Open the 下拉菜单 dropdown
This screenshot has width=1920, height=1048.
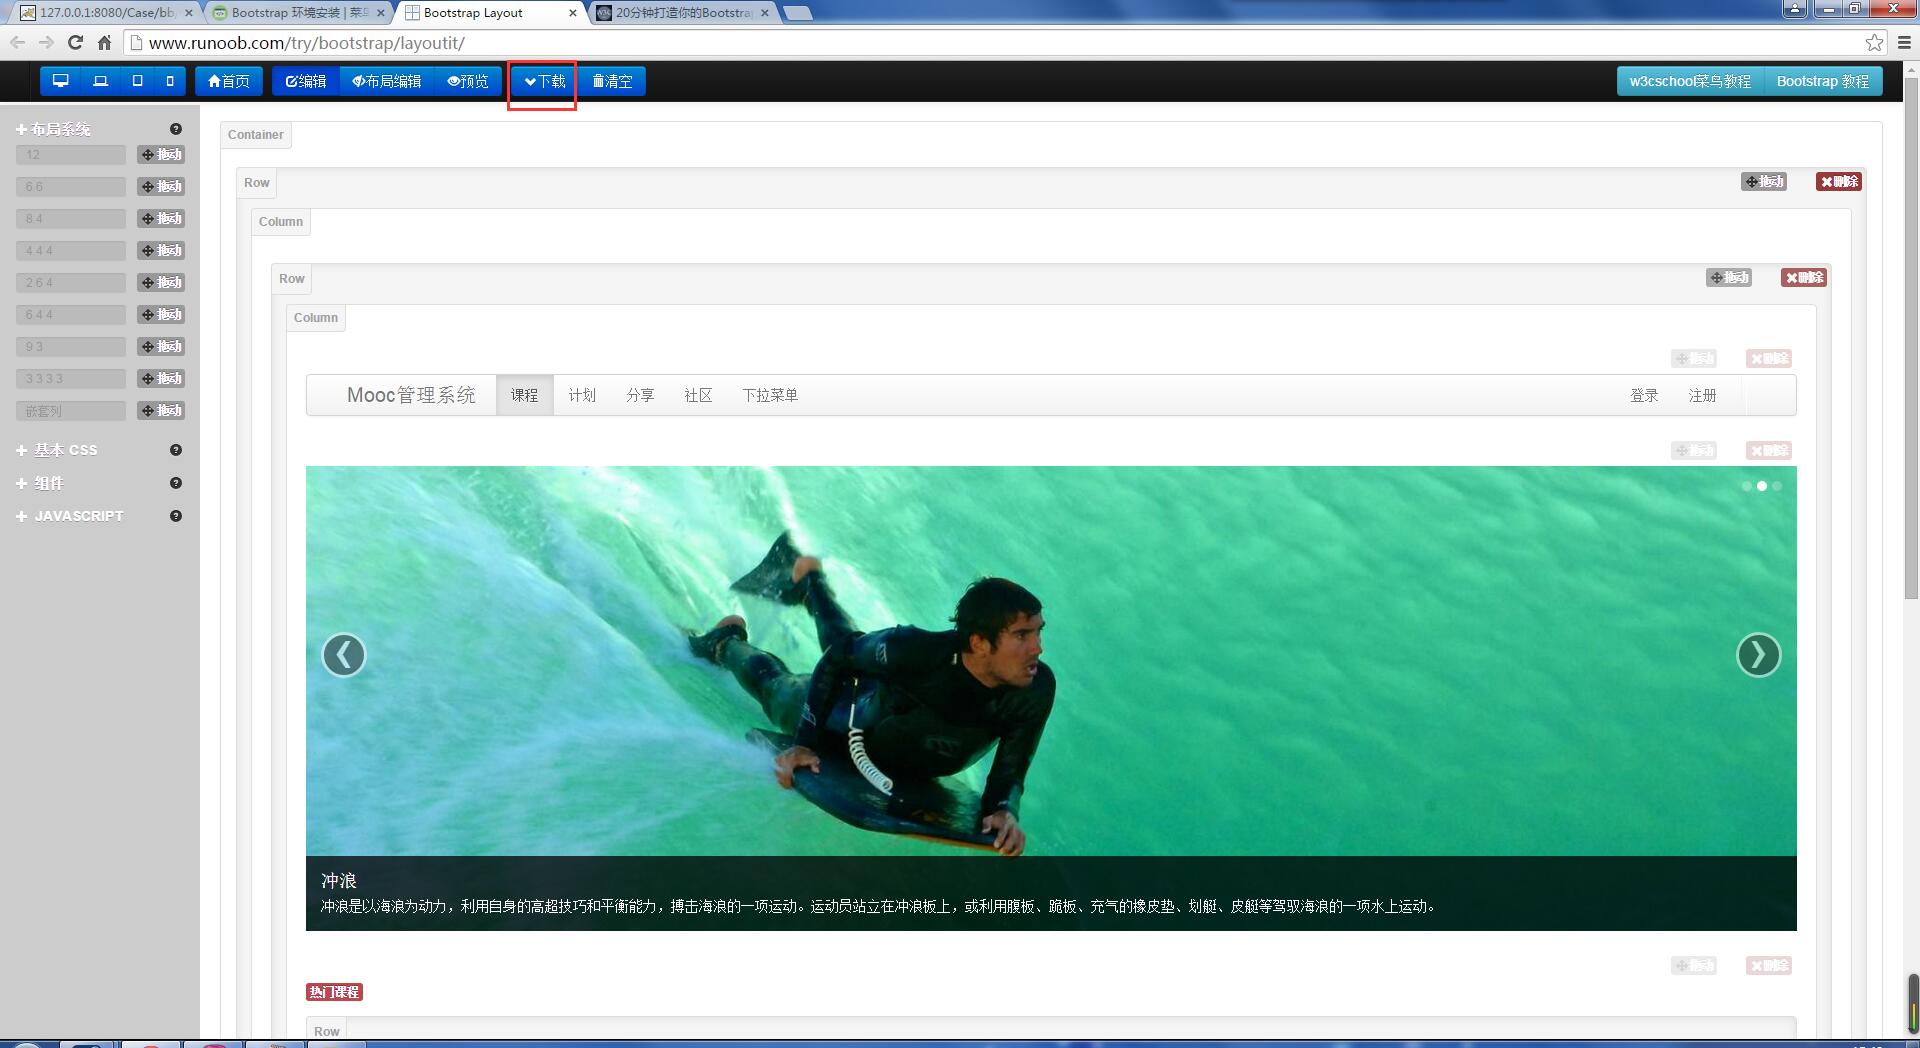click(770, 395)
